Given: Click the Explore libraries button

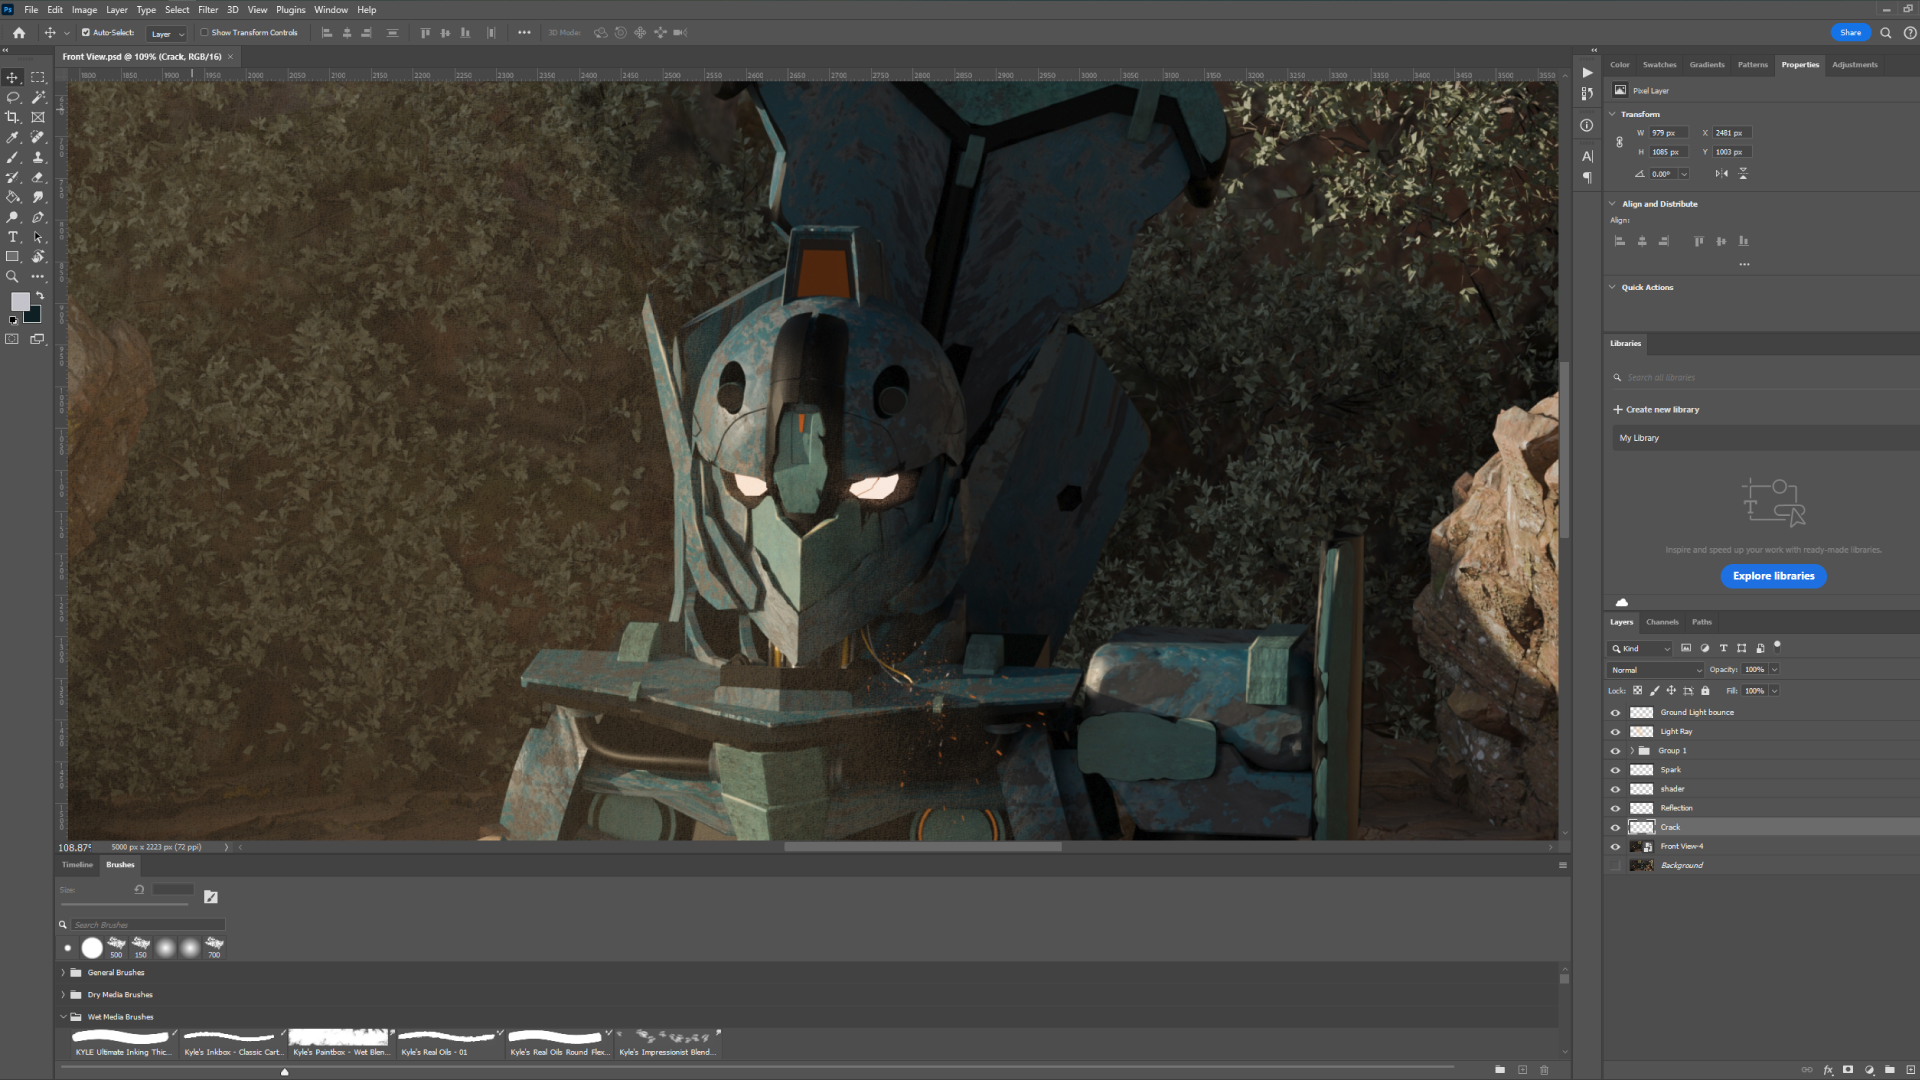Looking at the screenshot, I should point(1773,576).
